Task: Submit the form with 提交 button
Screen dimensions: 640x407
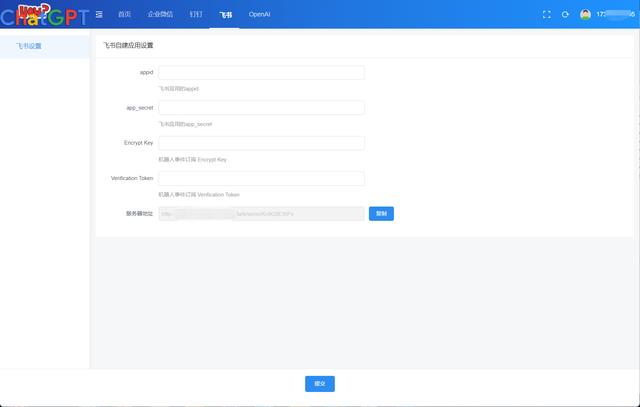Action: 320,384
